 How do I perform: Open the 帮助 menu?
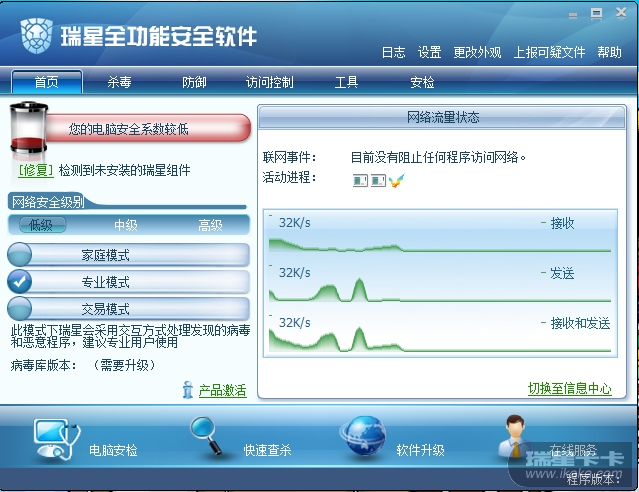(x=609, y=52)
